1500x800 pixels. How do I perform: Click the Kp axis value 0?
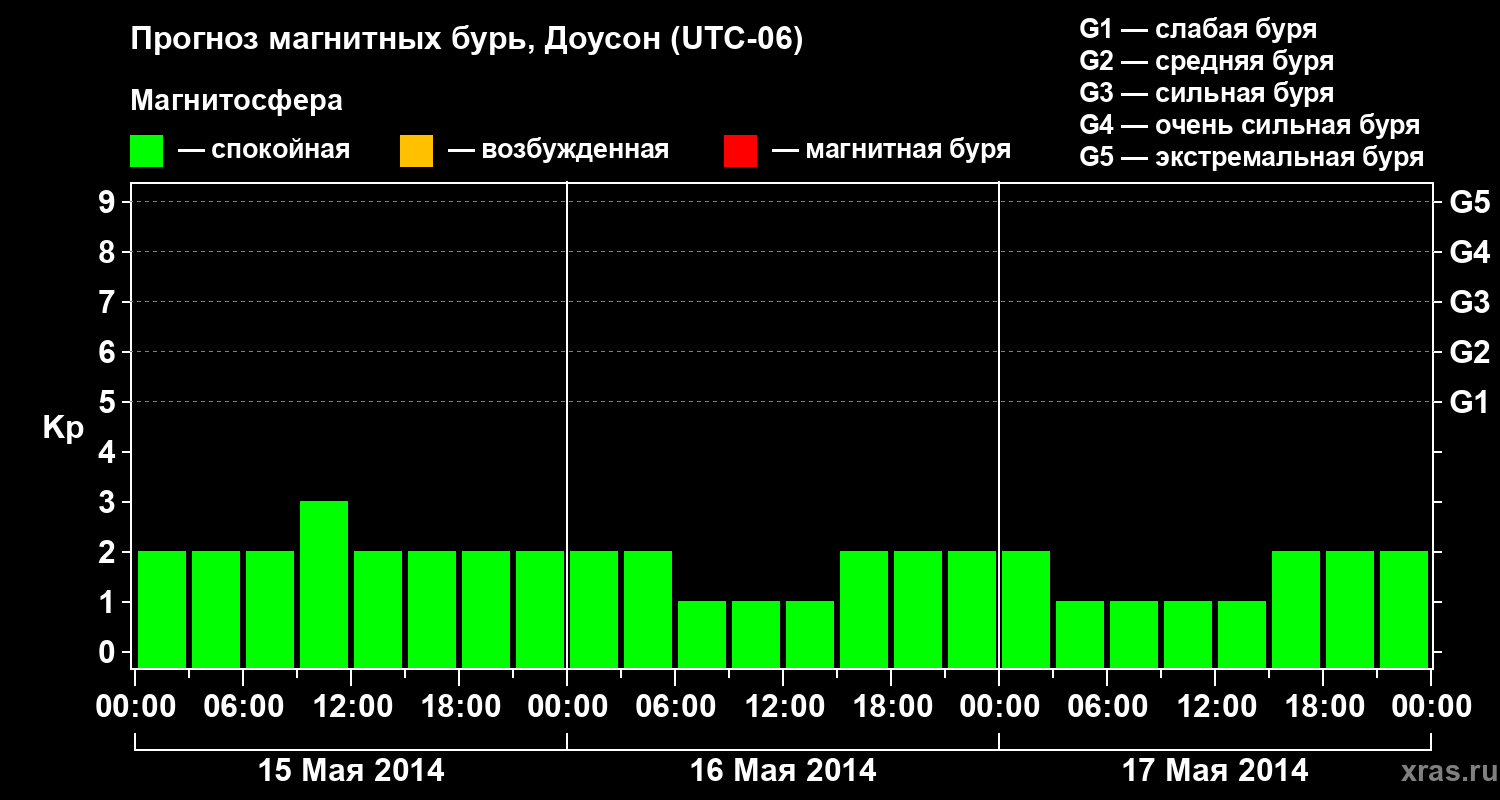pyautogui.click(x=109, y=652)
